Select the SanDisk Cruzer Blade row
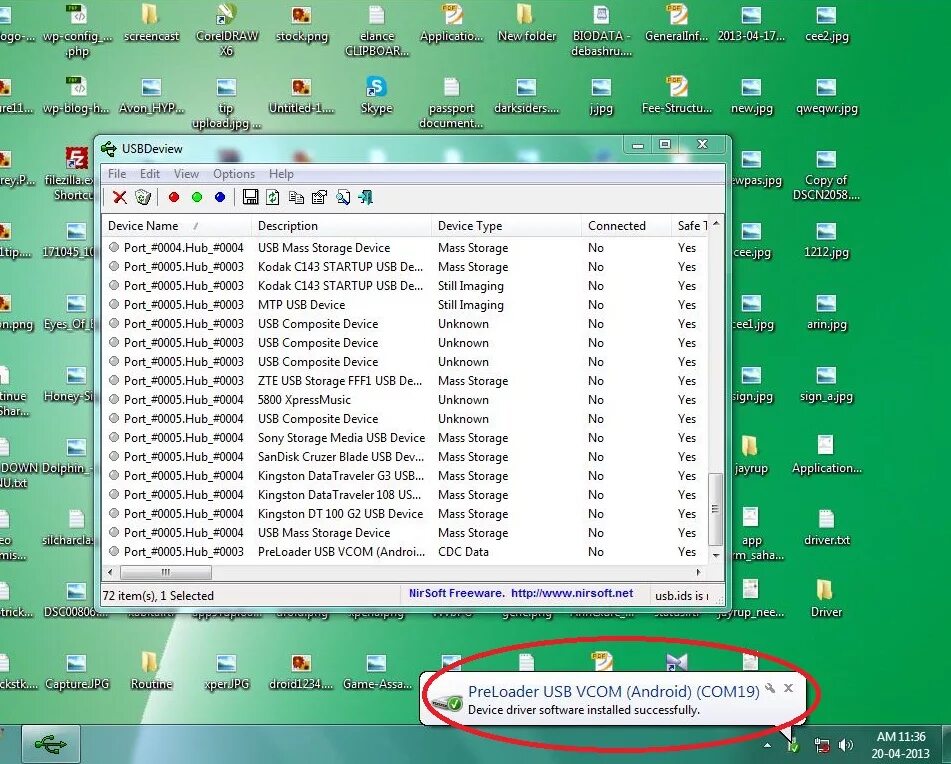951x764 pixels. coord(404,457)
